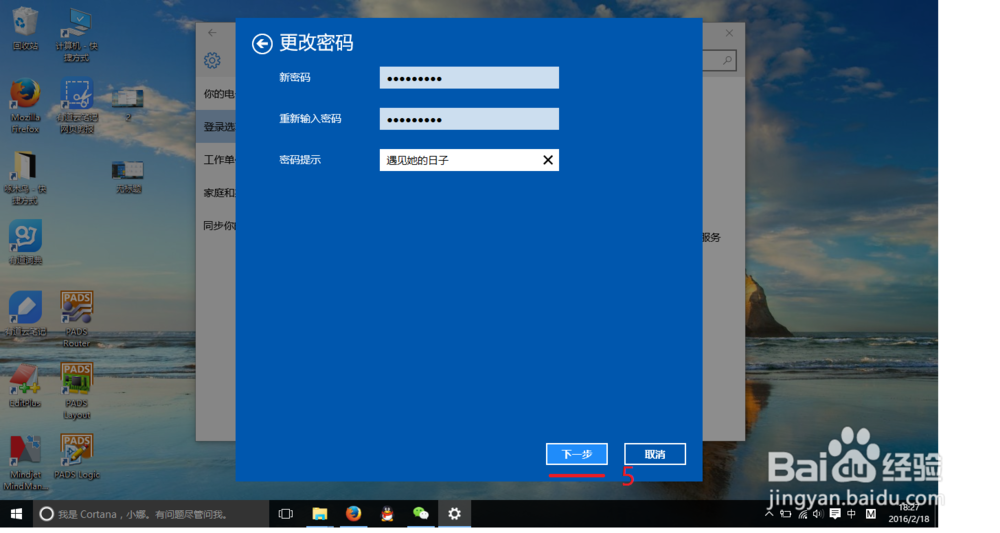The image size is (1000, 533).
Task: Select the Mindjet MindManager desktop icon
Action: pos(25,462)
